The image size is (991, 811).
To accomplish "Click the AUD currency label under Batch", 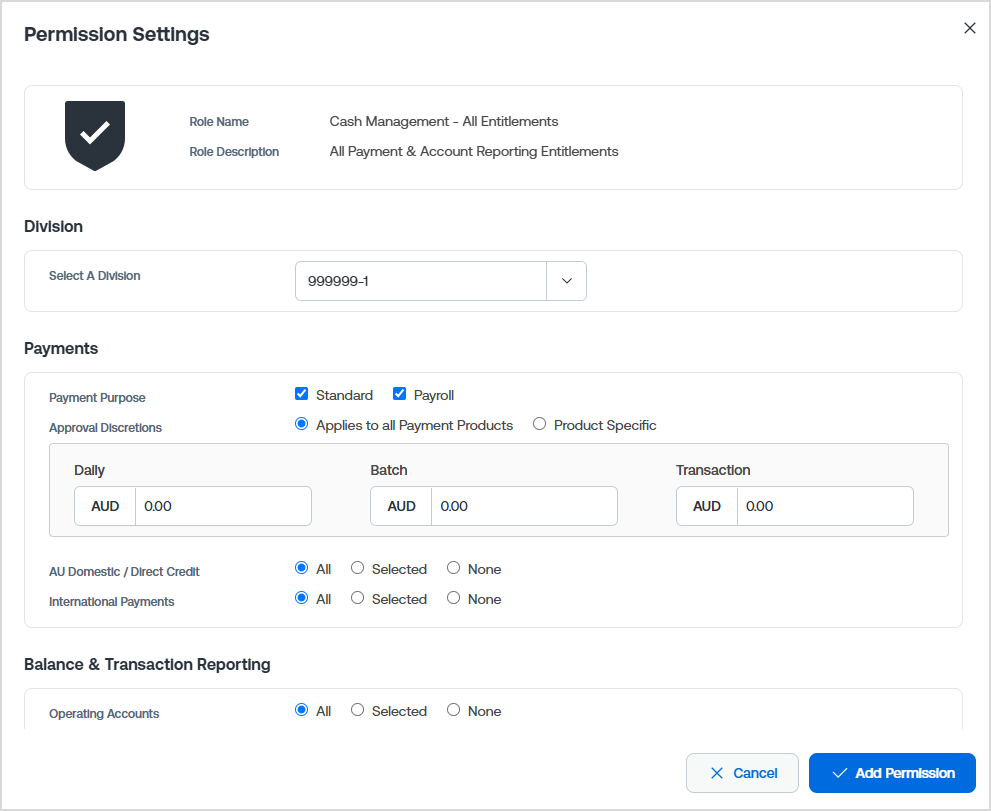I will 401,506.
